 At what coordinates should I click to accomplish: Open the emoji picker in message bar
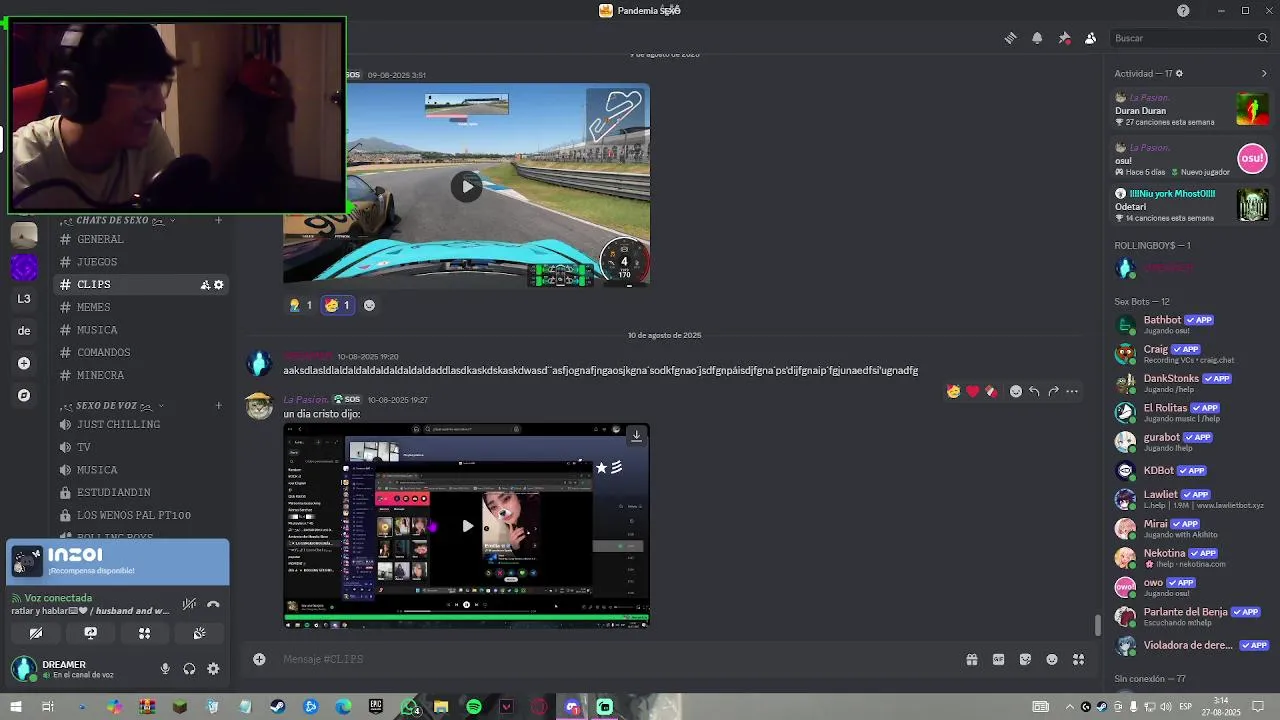pyautogui.click(x=1052, y=659)
